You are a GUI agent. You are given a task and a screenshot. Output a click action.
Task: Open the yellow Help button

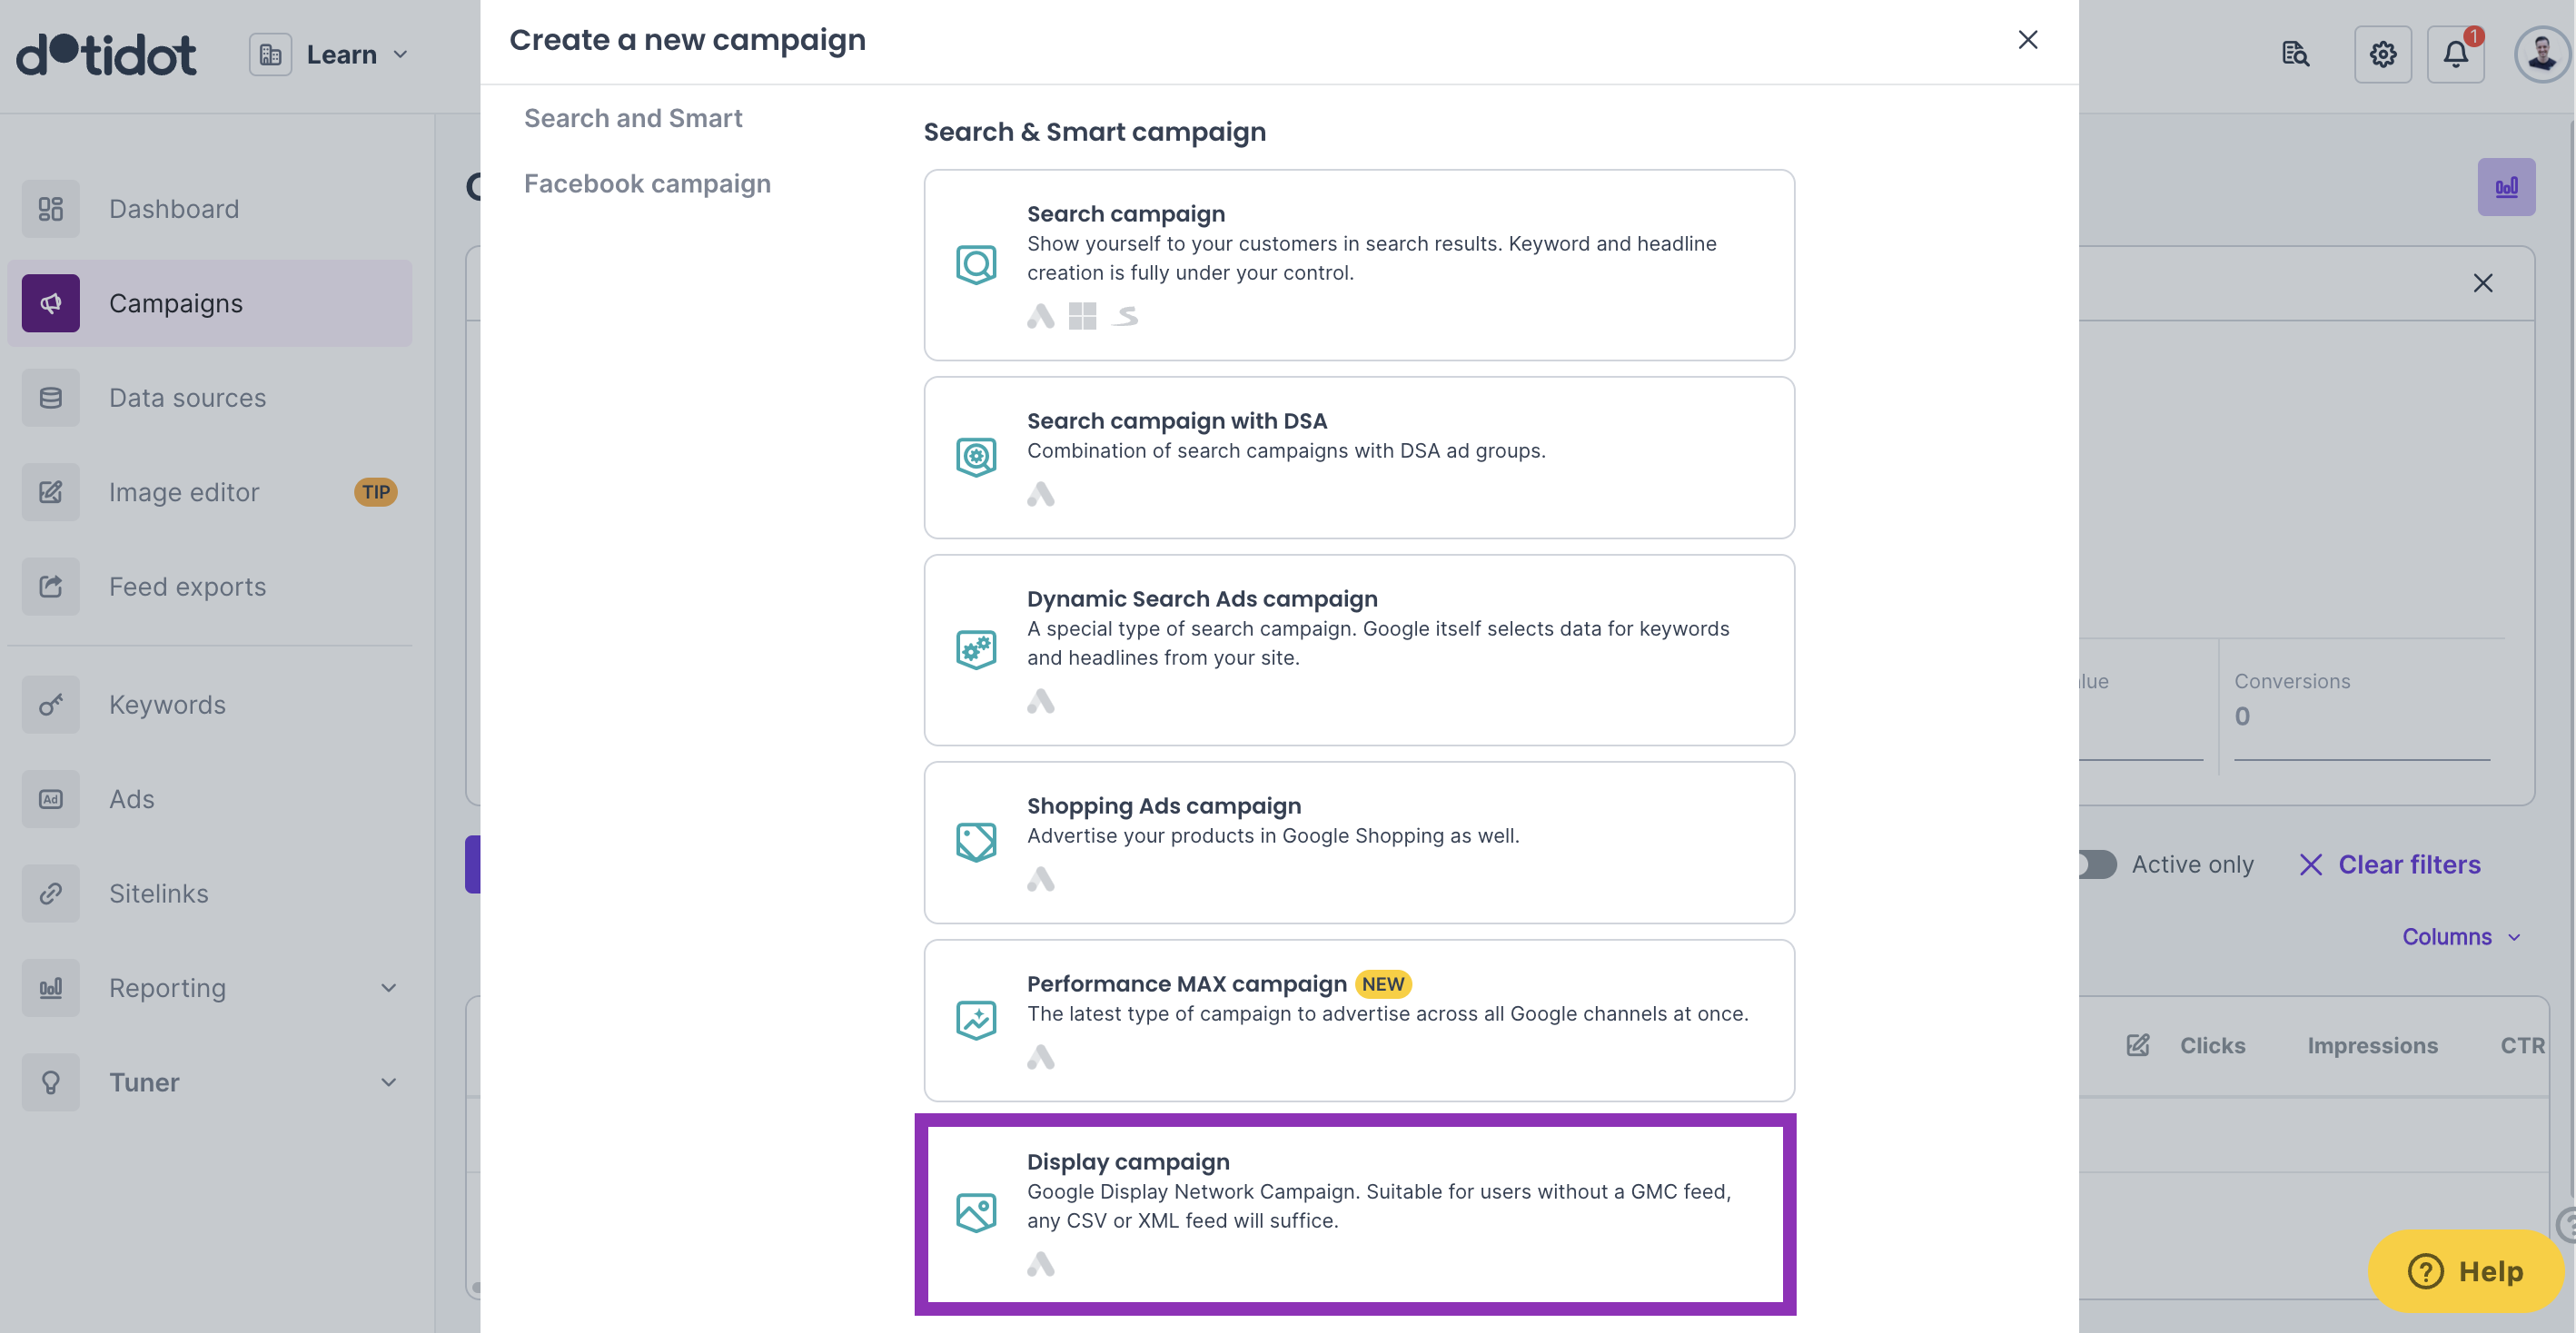coord(2466,1271)
